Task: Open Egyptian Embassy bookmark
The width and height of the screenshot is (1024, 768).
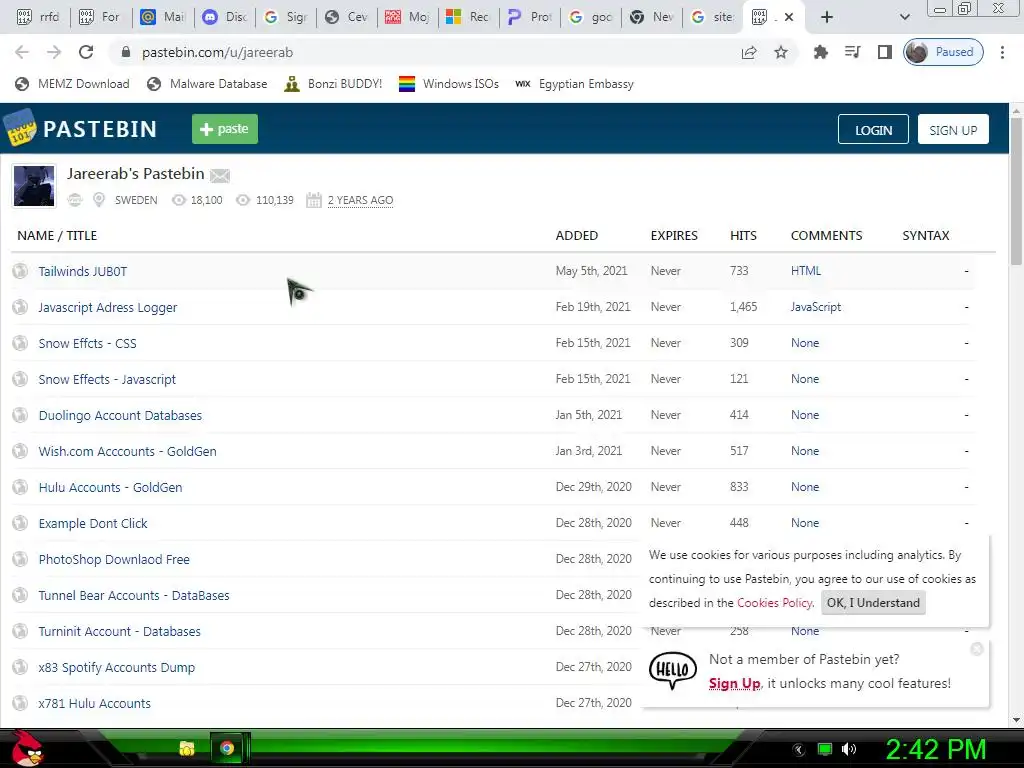Action: [x=574, y=84]
